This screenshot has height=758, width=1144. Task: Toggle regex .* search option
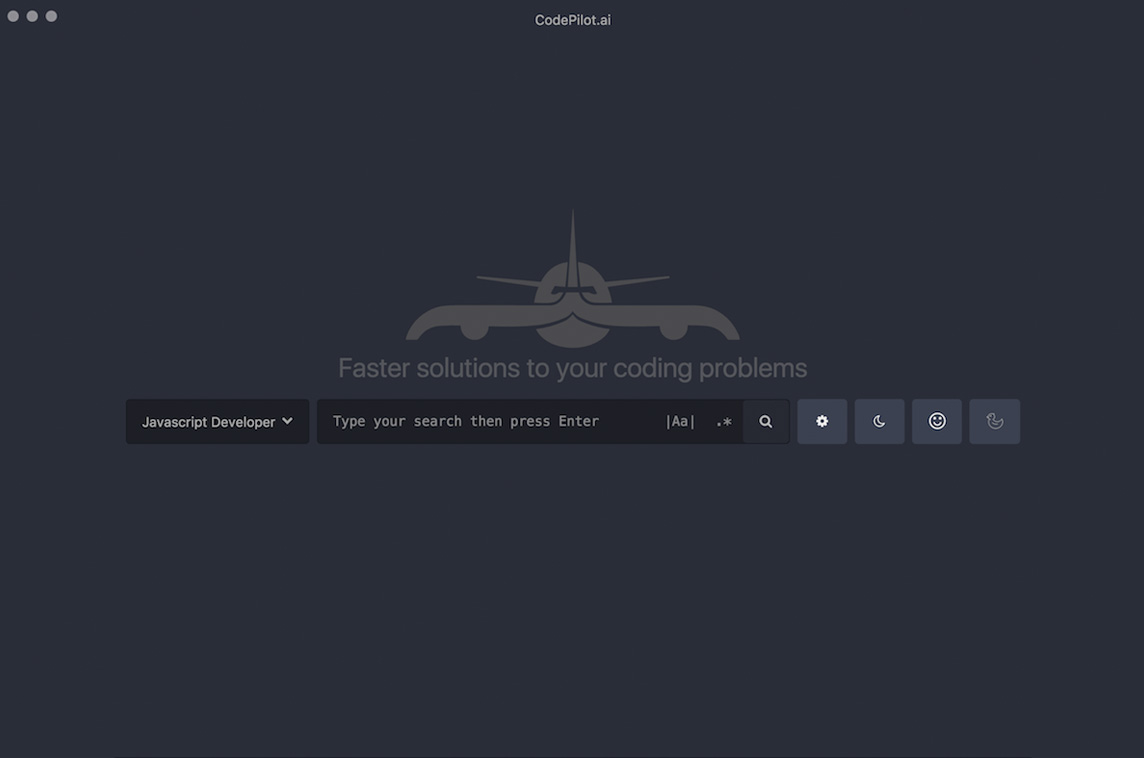(724, 422)
